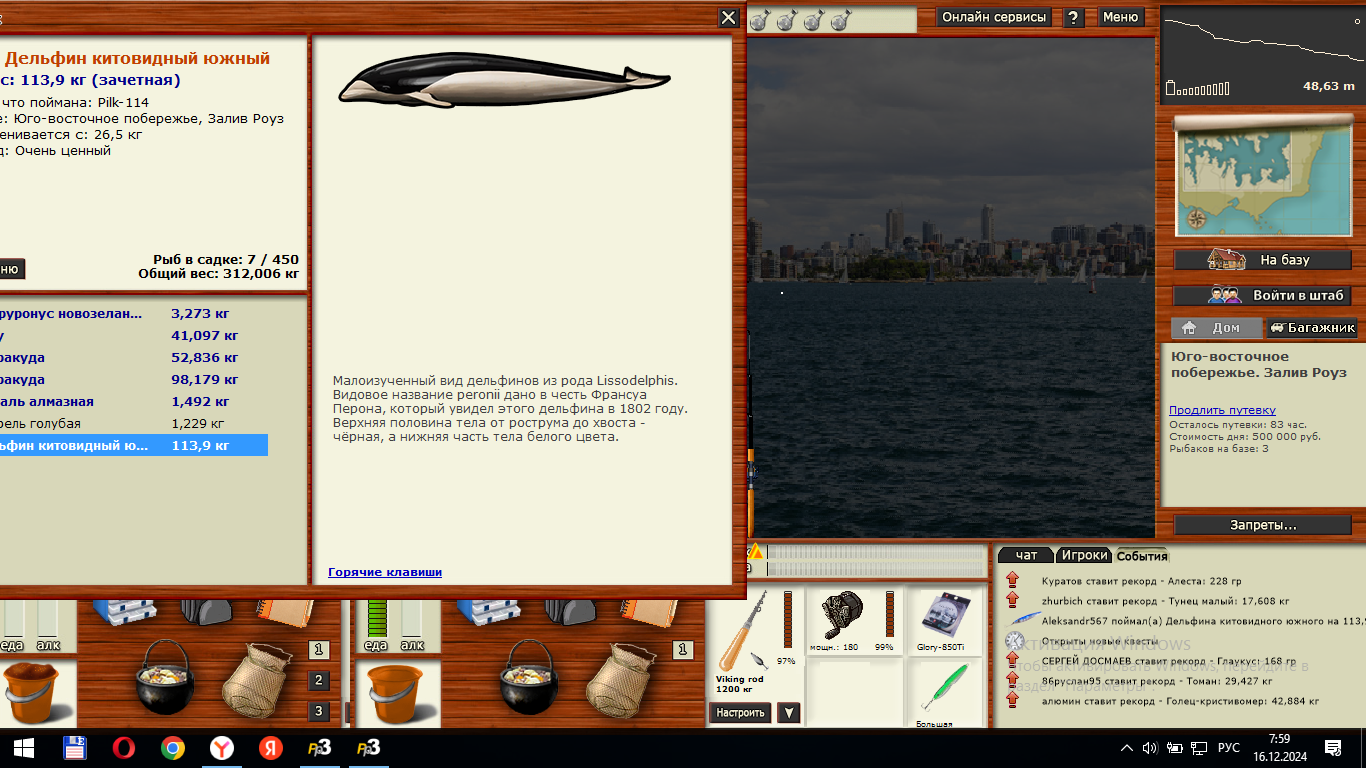Click the yellow warning triangle icon
1366x768 pixels.
click(756, 552)
